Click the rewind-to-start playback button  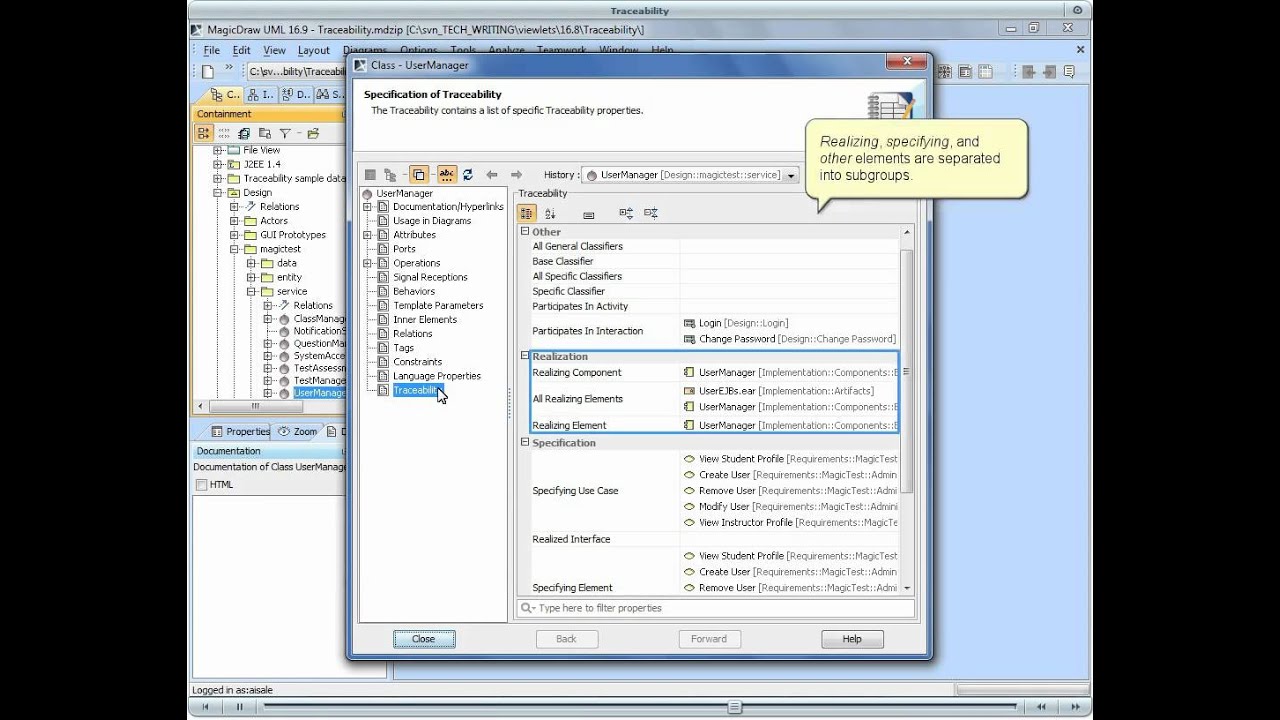205,706
